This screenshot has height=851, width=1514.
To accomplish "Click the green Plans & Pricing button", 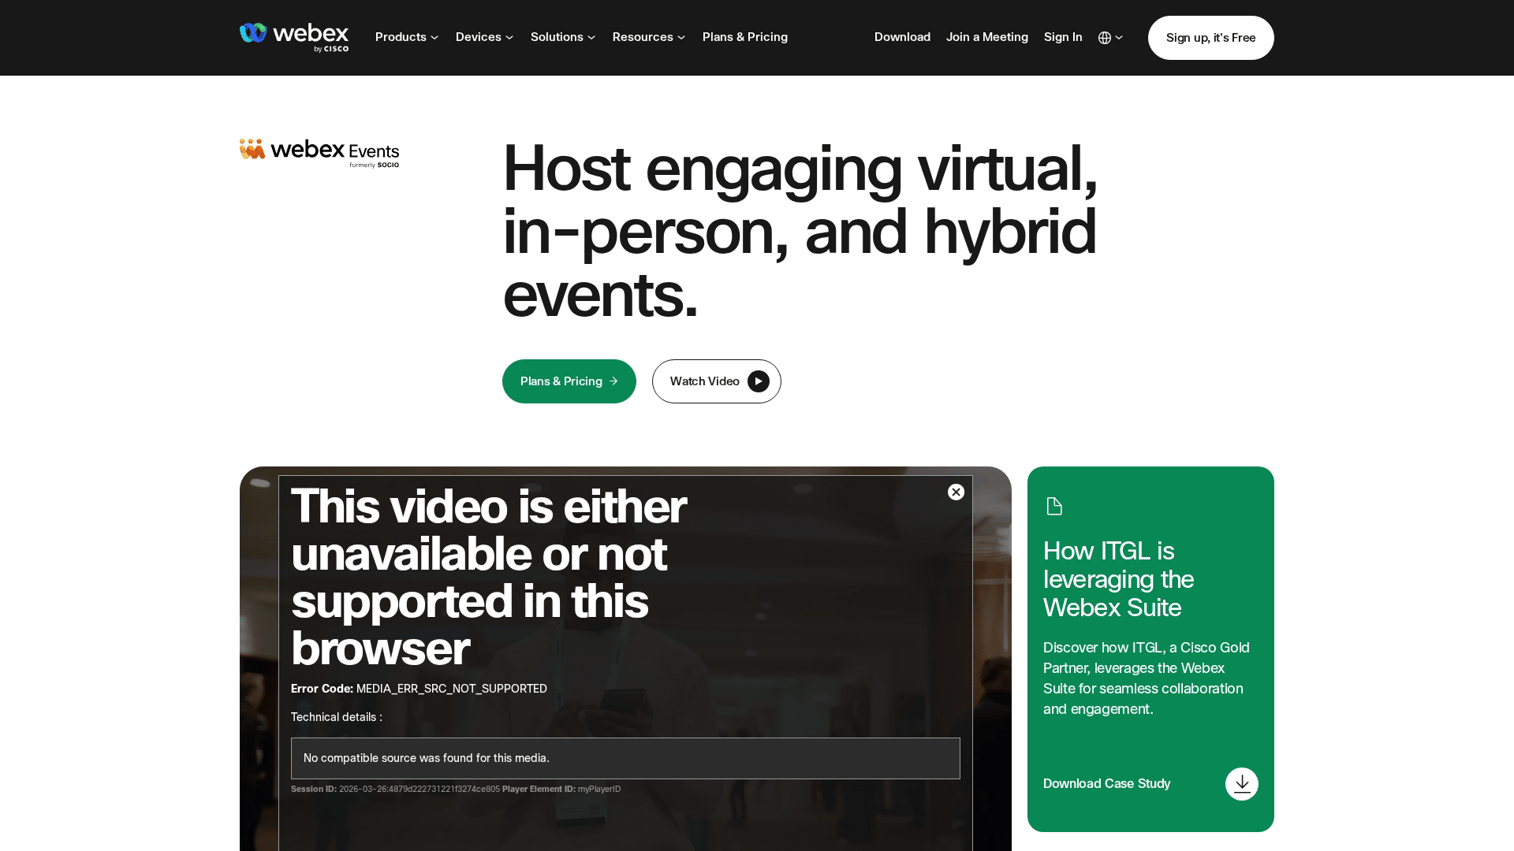I will pos(569,381).
